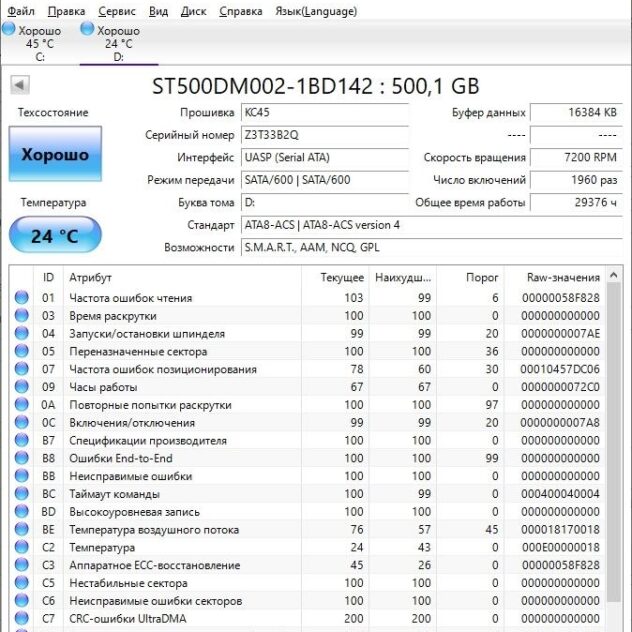Open the Диск menu
This screenshot has height=632, width=632.
194,11
